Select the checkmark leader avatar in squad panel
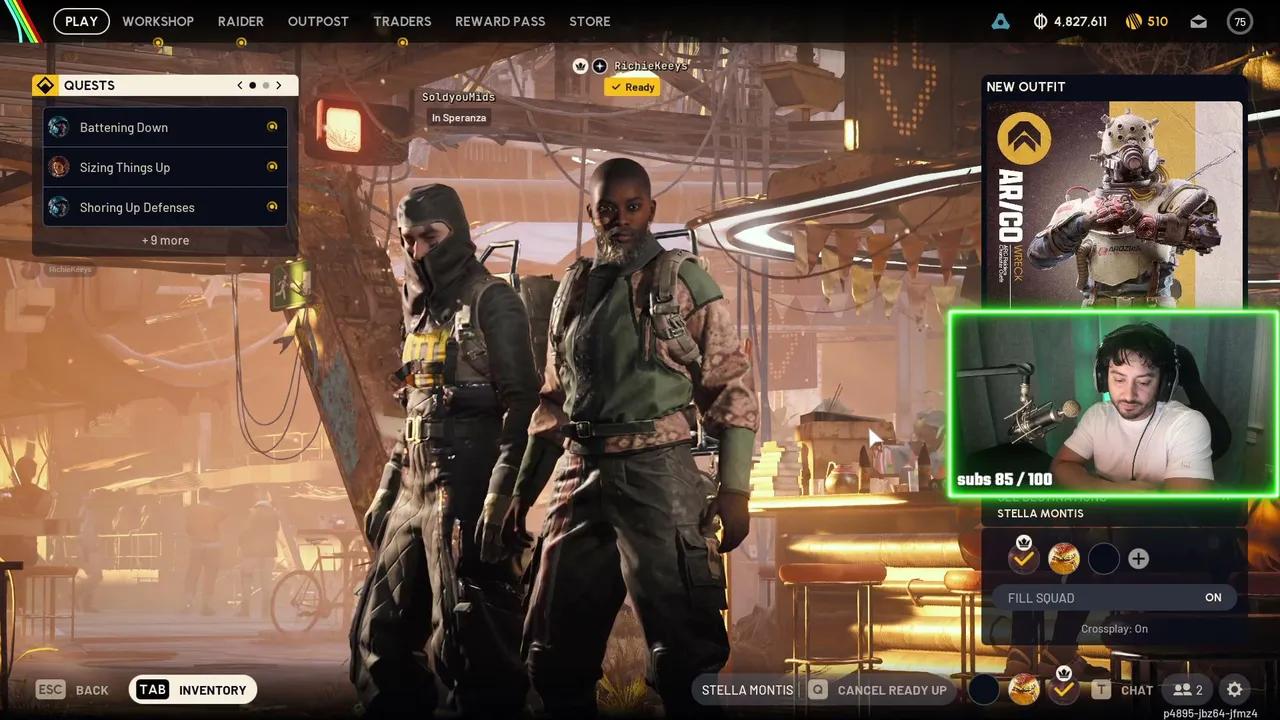1280x720 pixels. [1023, 559]
